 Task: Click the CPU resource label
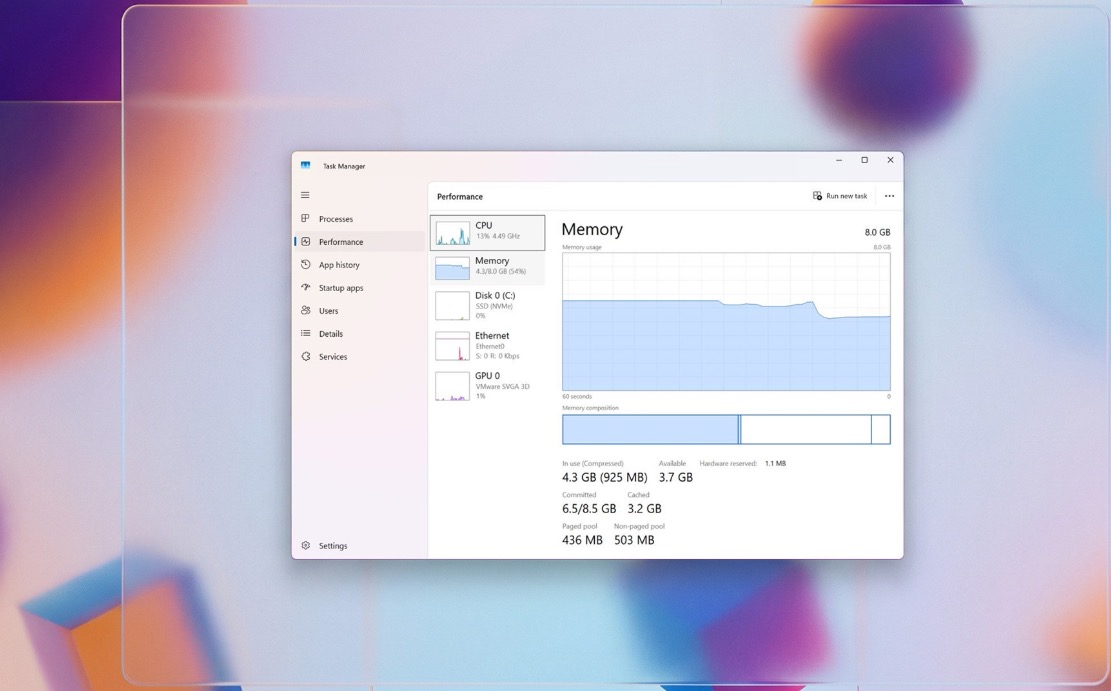coord(483,225)
